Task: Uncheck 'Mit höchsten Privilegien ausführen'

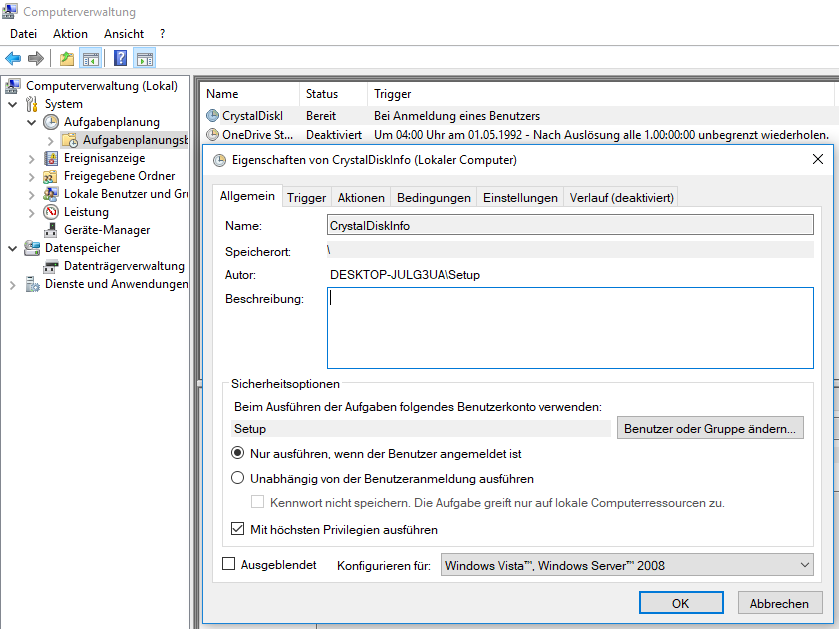Action: coord(238,529)
